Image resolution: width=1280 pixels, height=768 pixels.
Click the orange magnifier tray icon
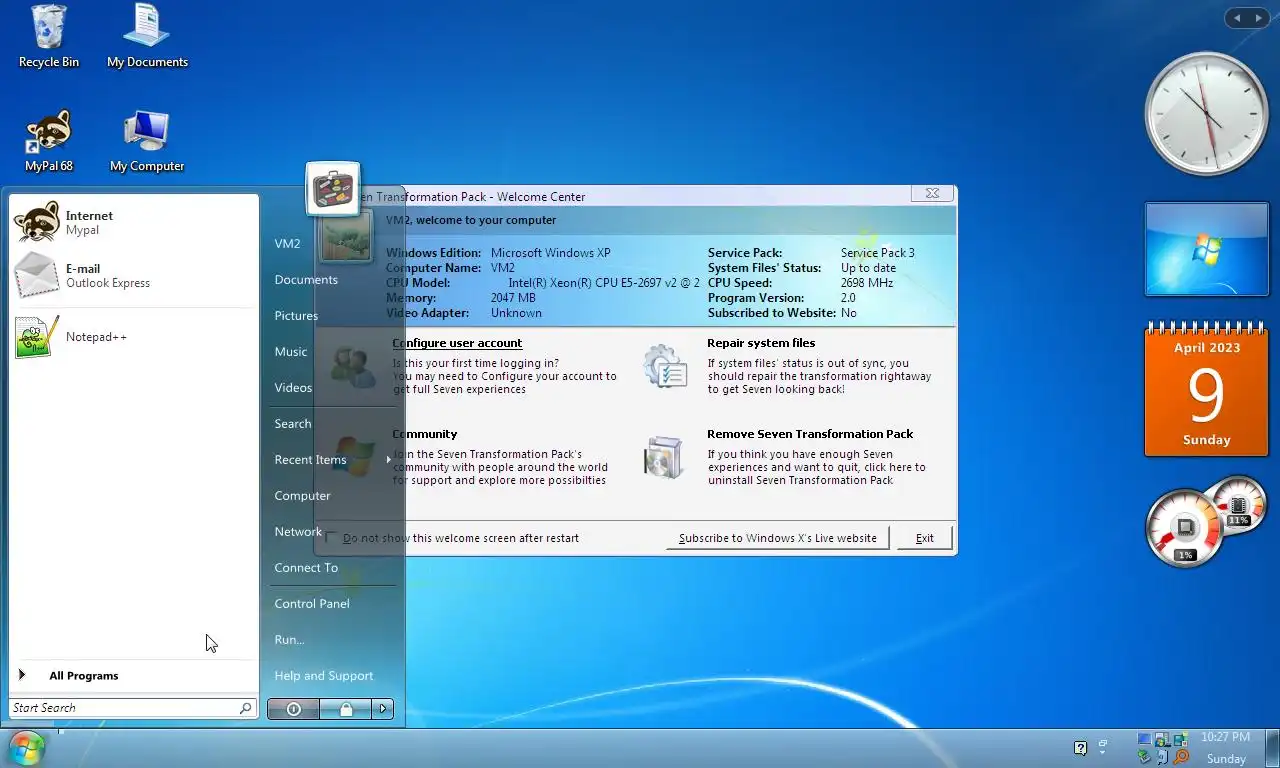pos(1181,757)
